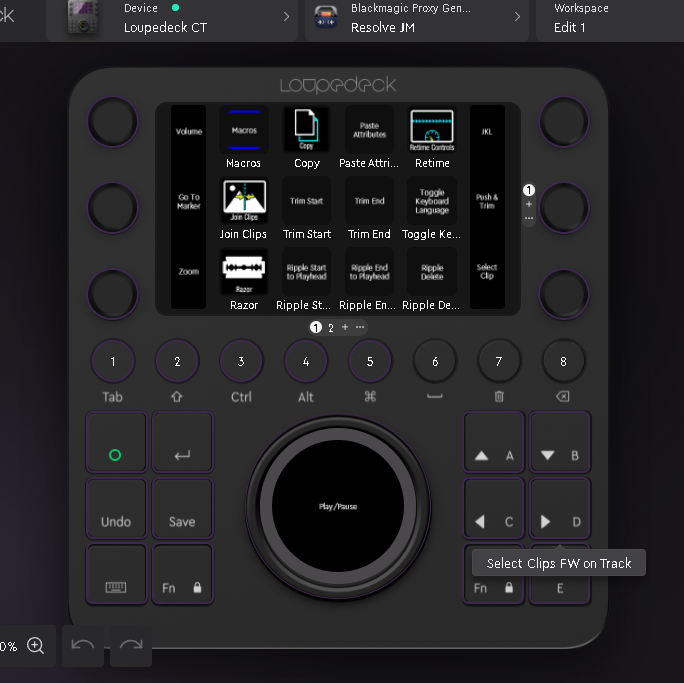This screenshot has height=683, width=684.
Task: Select the Trim End touch button
Action: (x=369, y=201)
